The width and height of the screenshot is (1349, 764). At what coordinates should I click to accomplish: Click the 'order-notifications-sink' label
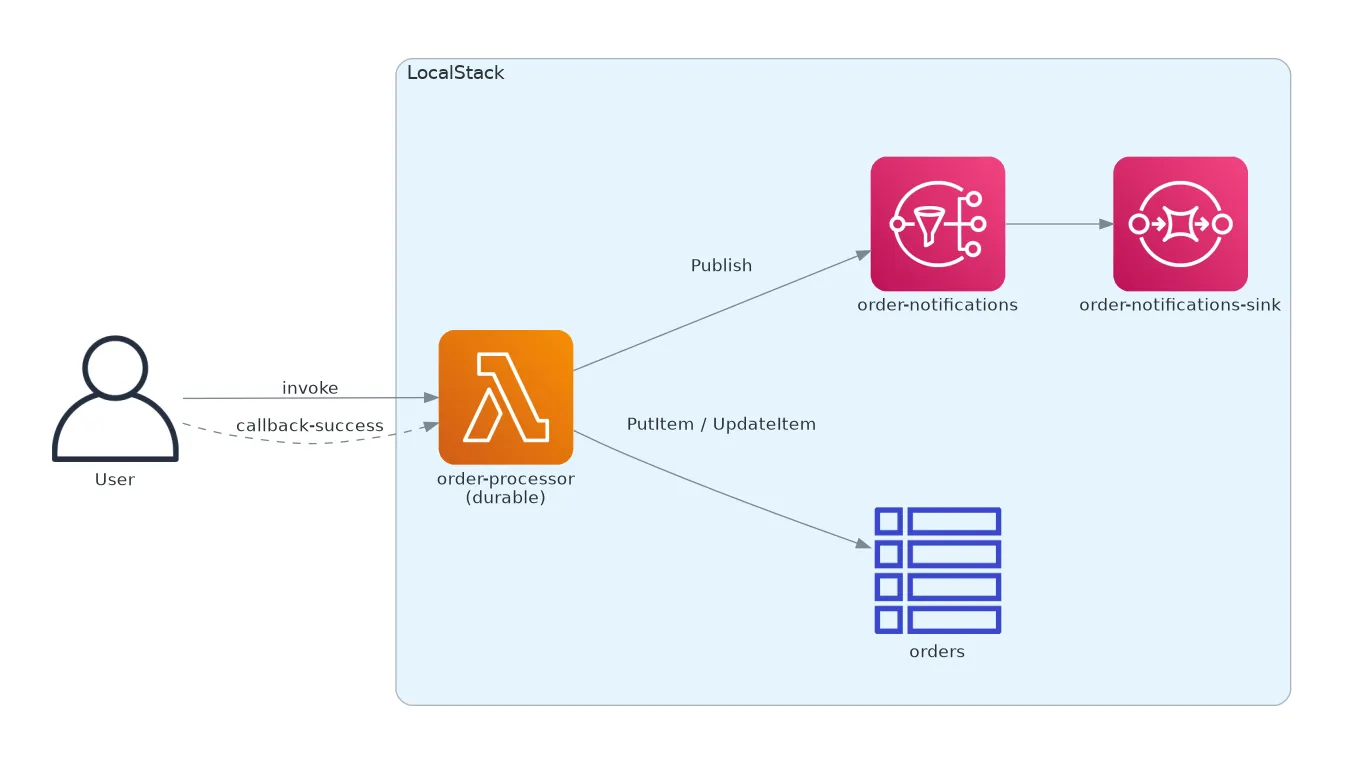(1180, 305)
